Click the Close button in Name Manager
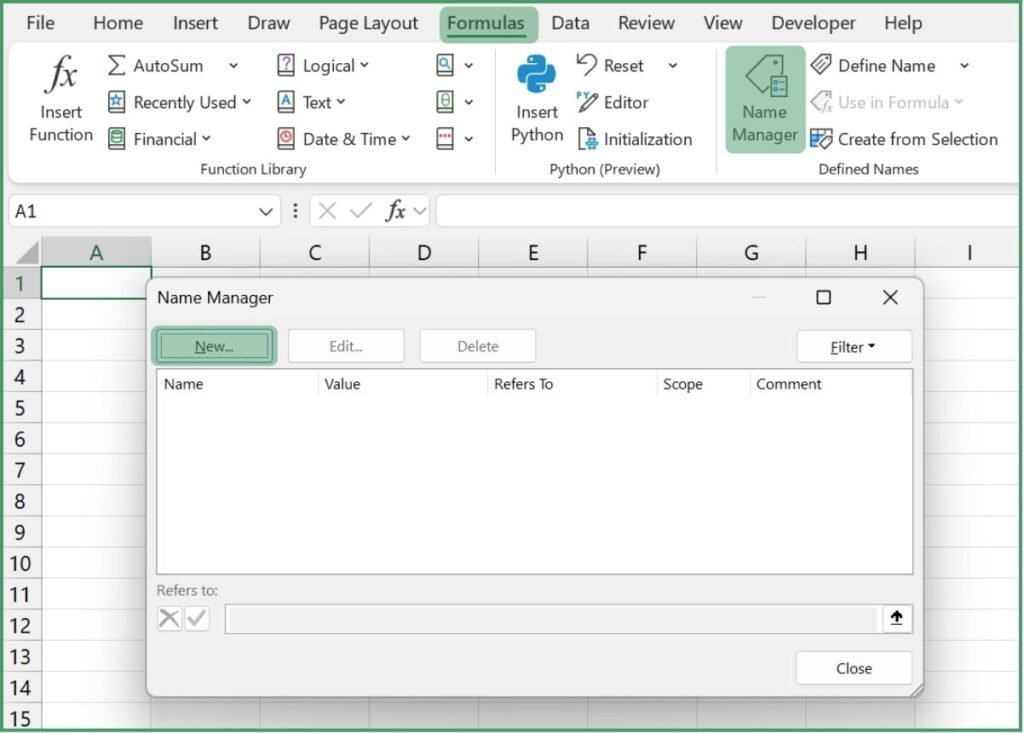 tap(854, 668)
